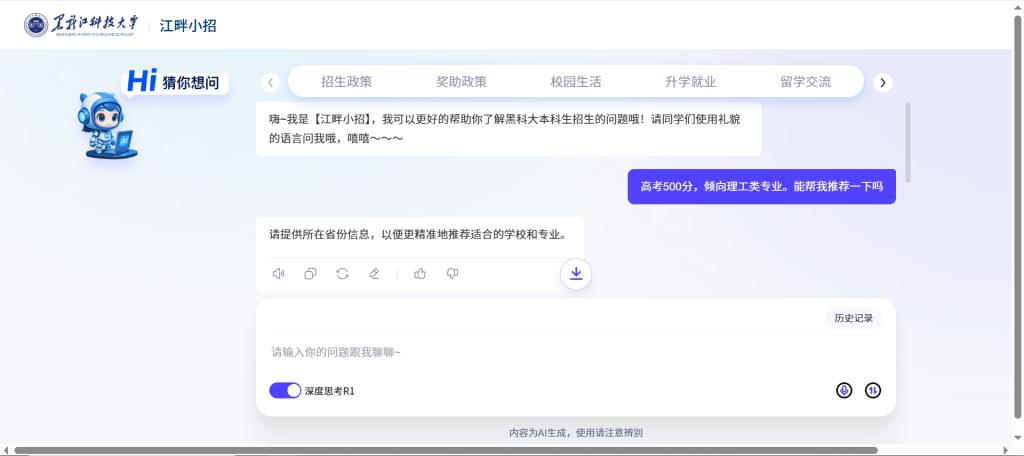Open 历史记录 chat history
Viewport: 1024px width, 456px height.
[x=853, y=318]
